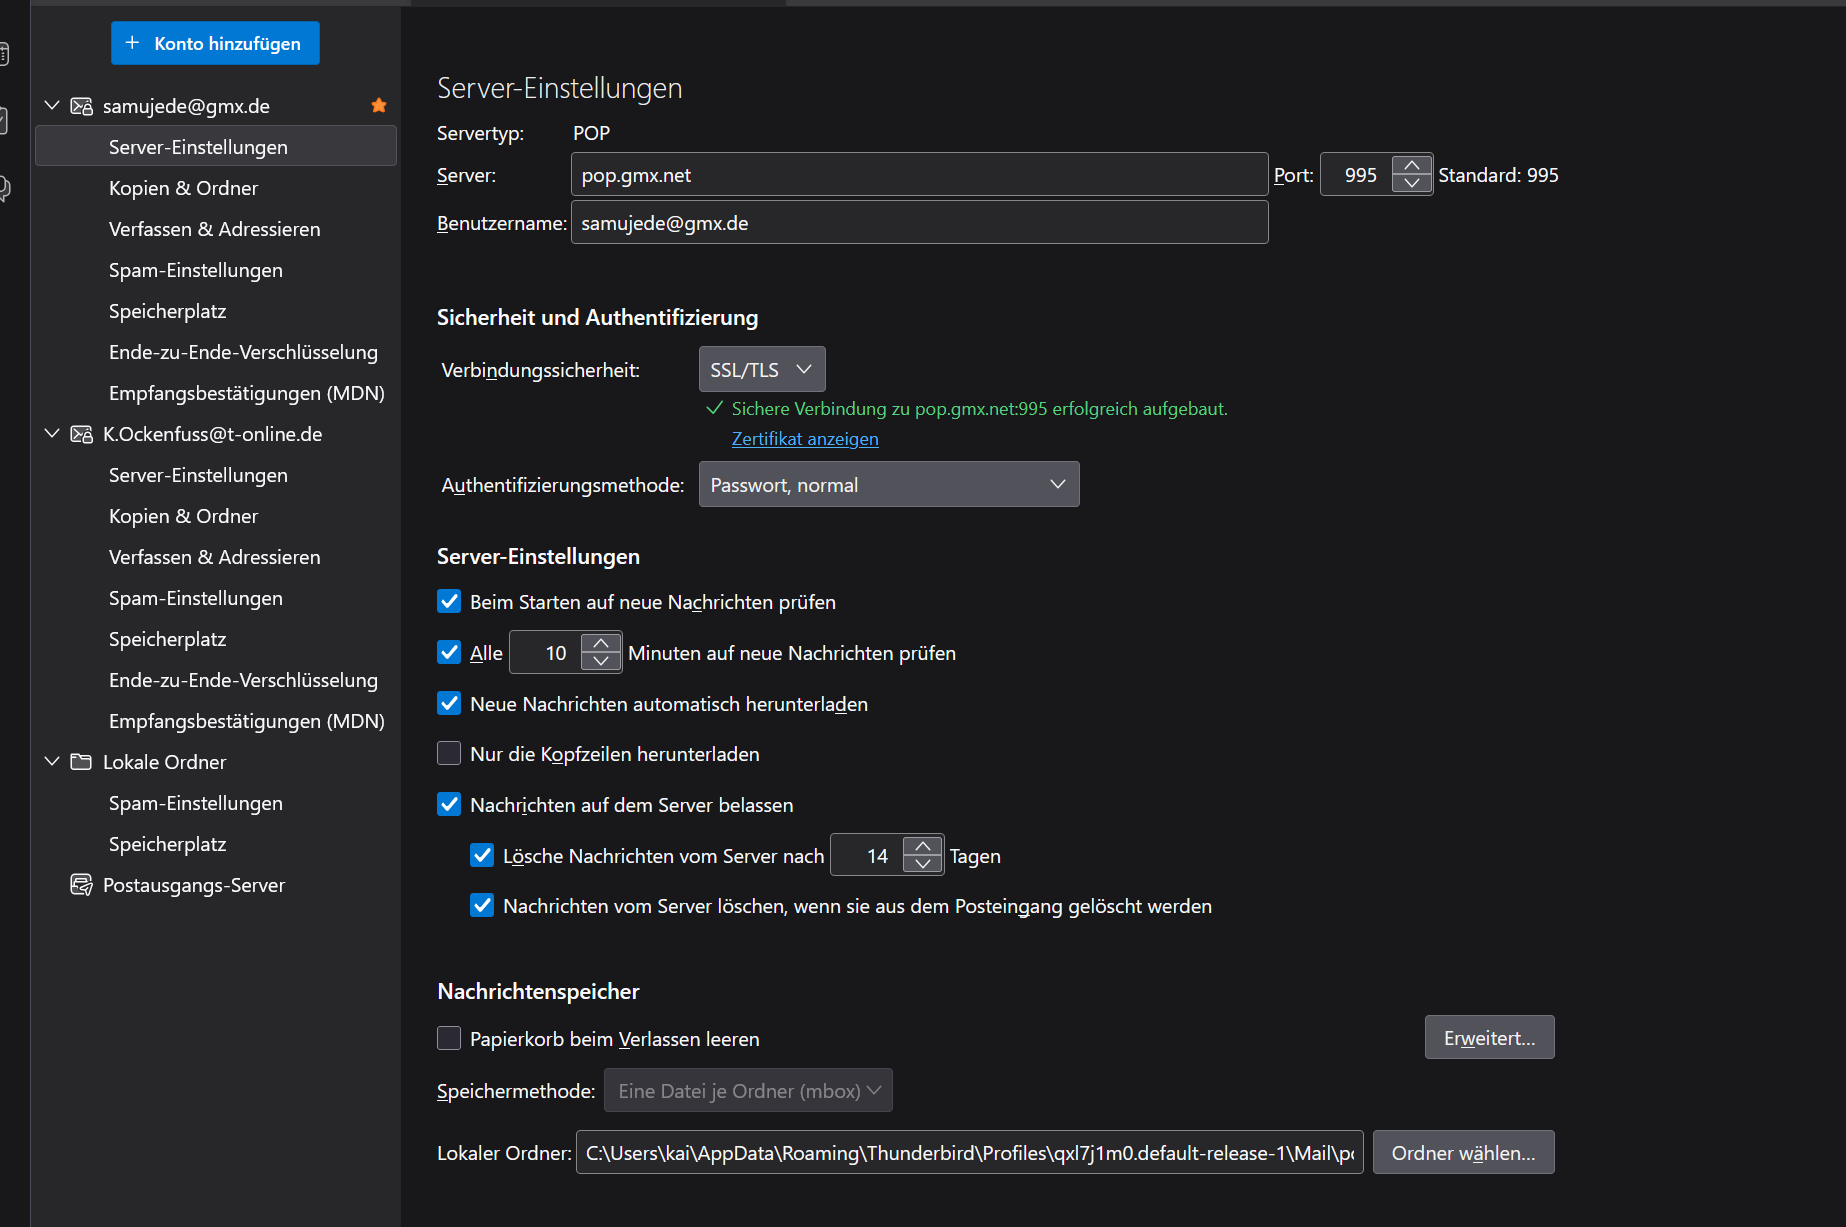Click the Lokaler Ordner path field
This screenshot has width=1846, height=1227.
click(969, 1152)
